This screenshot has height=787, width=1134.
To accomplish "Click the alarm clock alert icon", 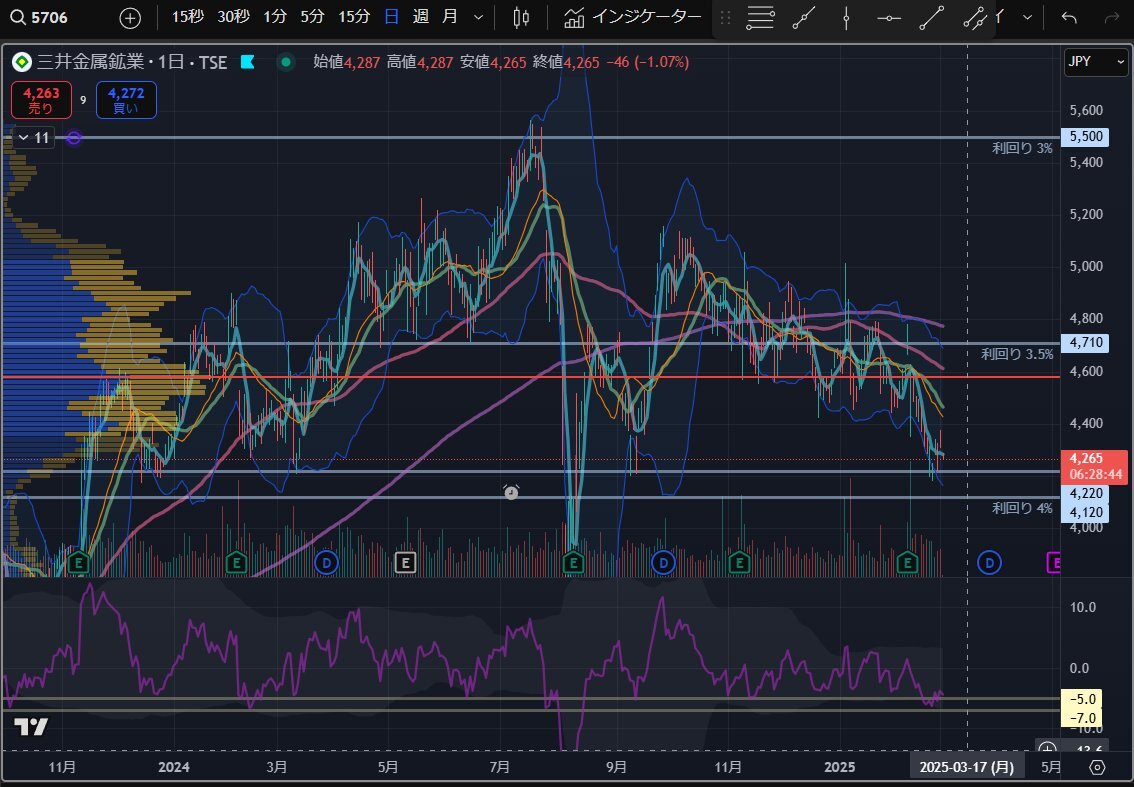I will pos(511,492).
